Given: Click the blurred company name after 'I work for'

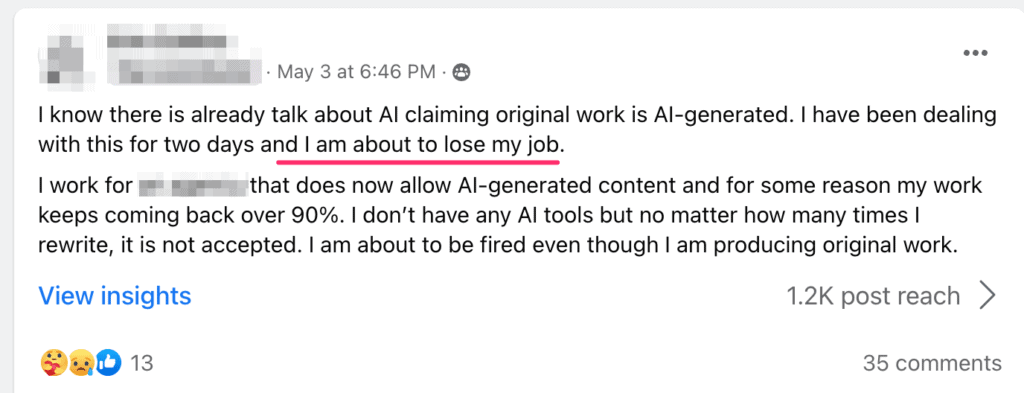Looking at the screenshot, I should (194, 186).
